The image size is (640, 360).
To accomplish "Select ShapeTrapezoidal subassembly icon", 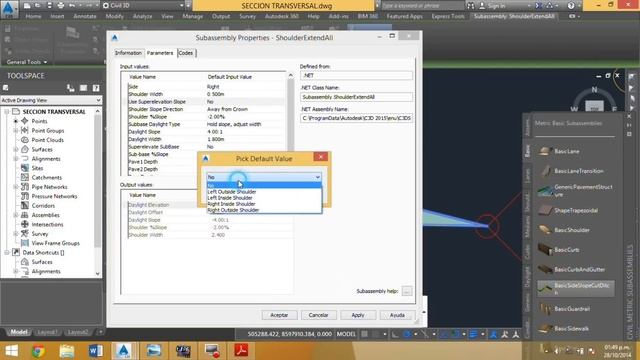I will coord(545,211).
